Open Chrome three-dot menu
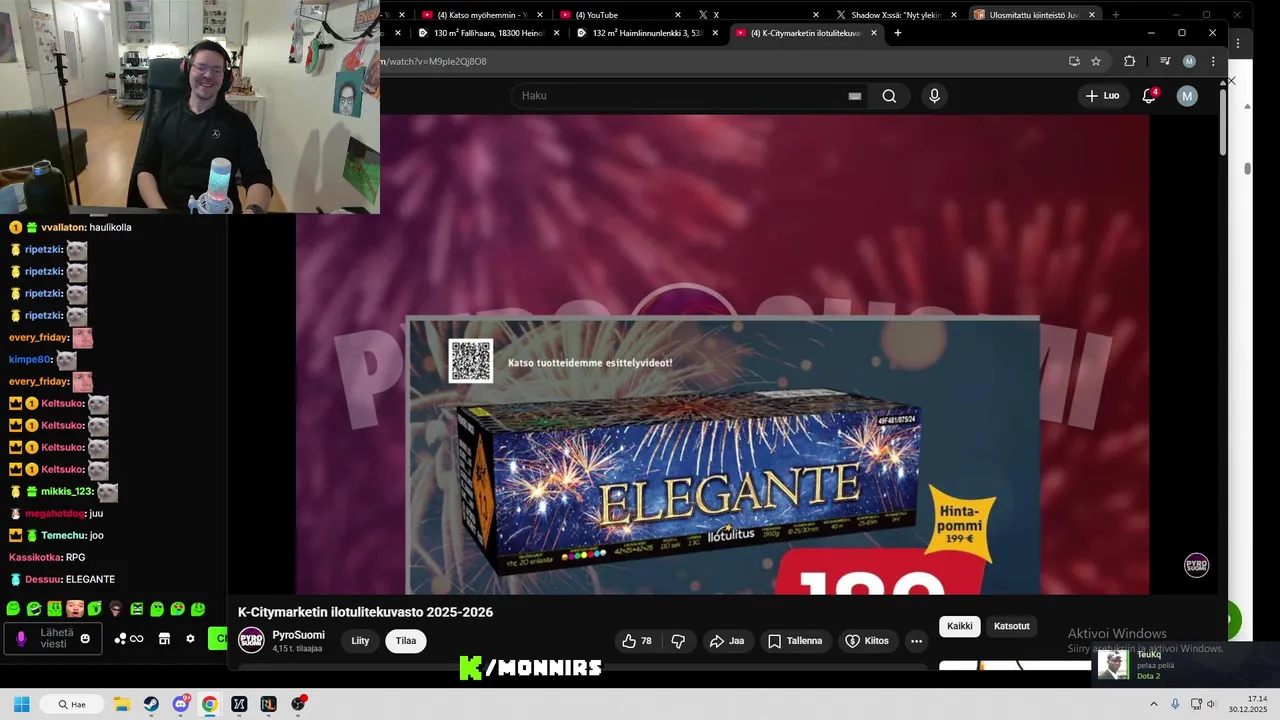1280x720 pixels. pos(1213,61)
